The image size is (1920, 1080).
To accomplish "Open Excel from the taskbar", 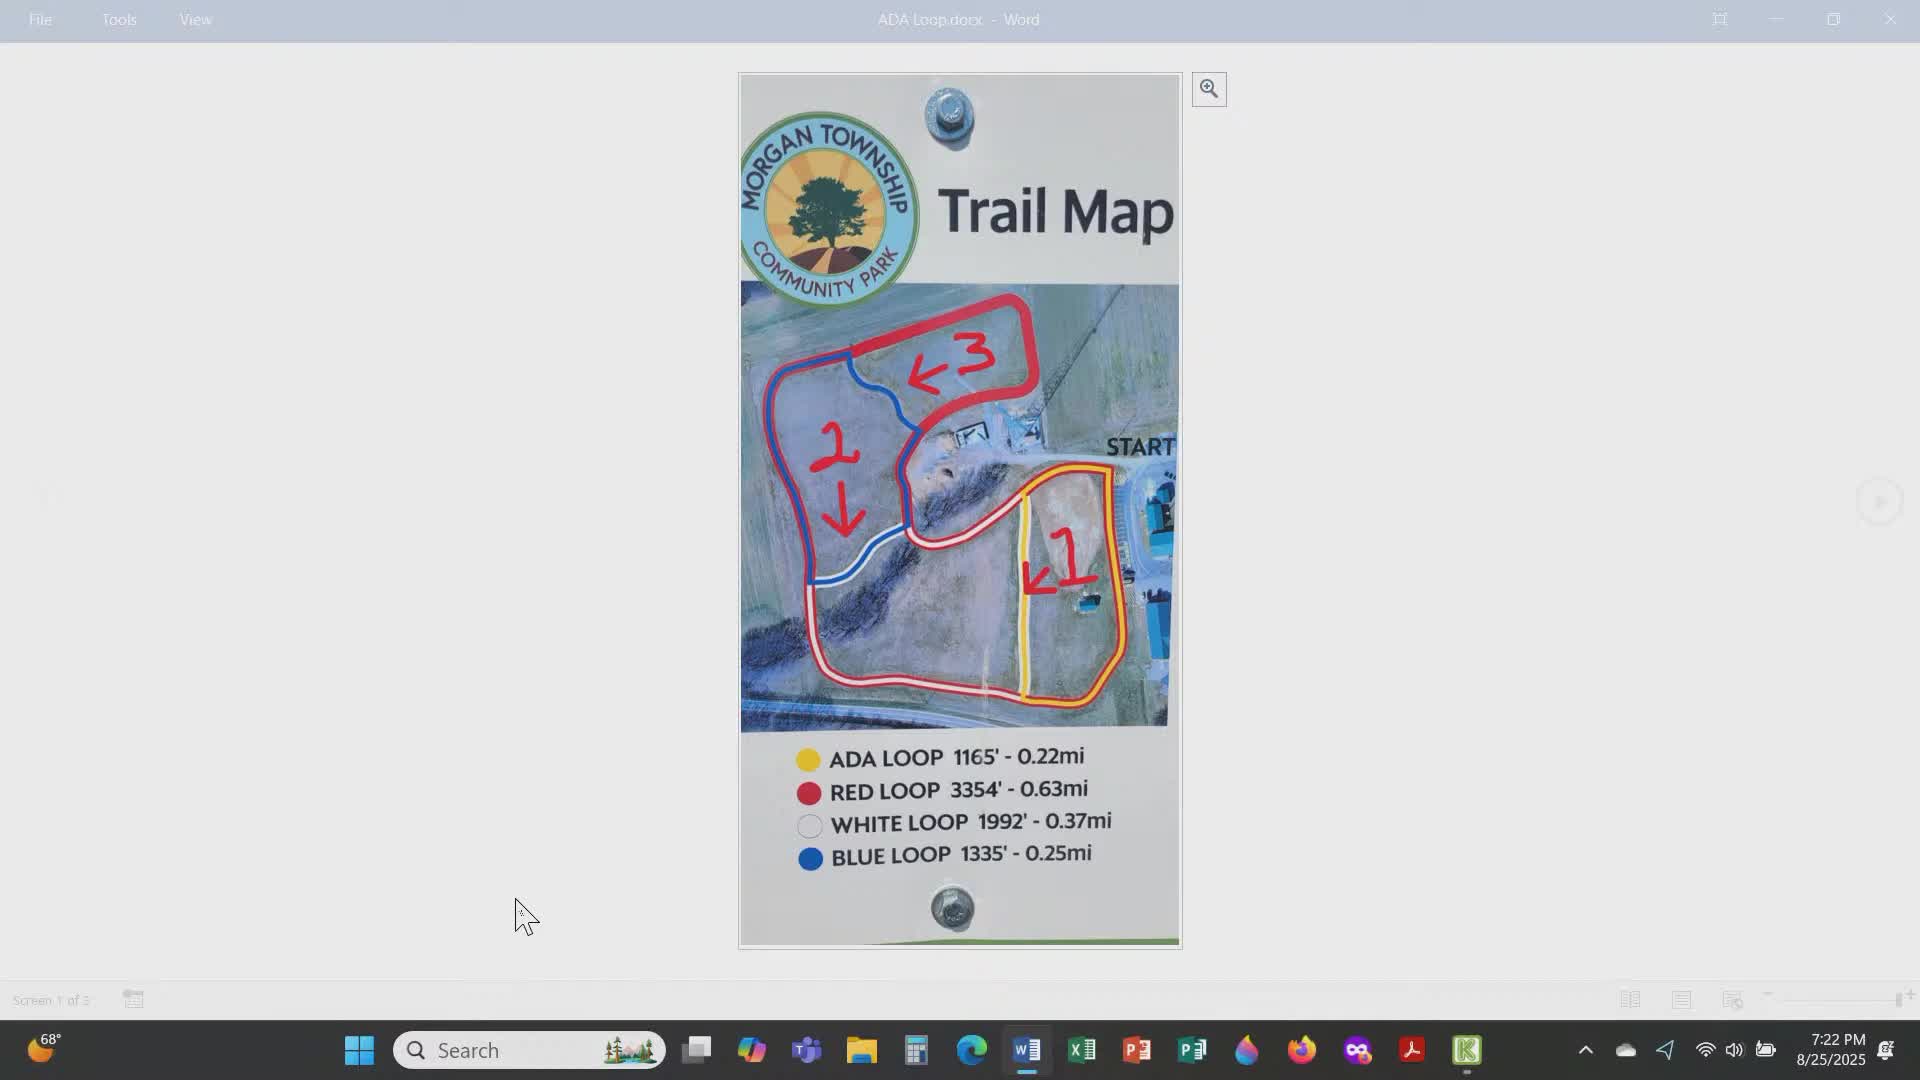I will 1081,1050.
